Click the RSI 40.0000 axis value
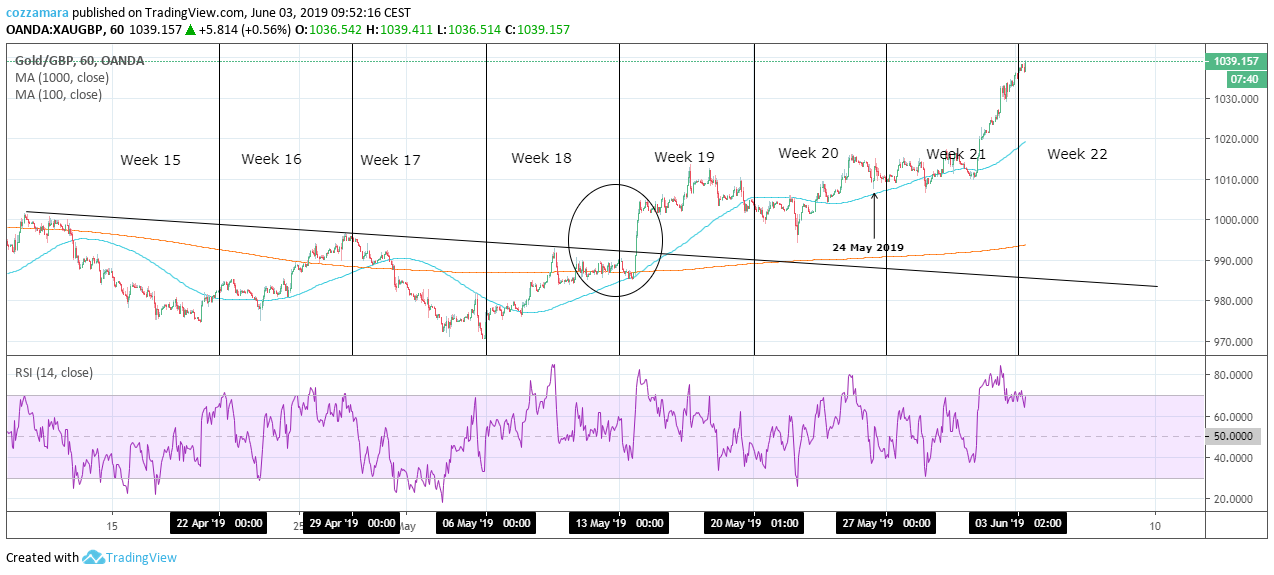 pos(1235,457)
